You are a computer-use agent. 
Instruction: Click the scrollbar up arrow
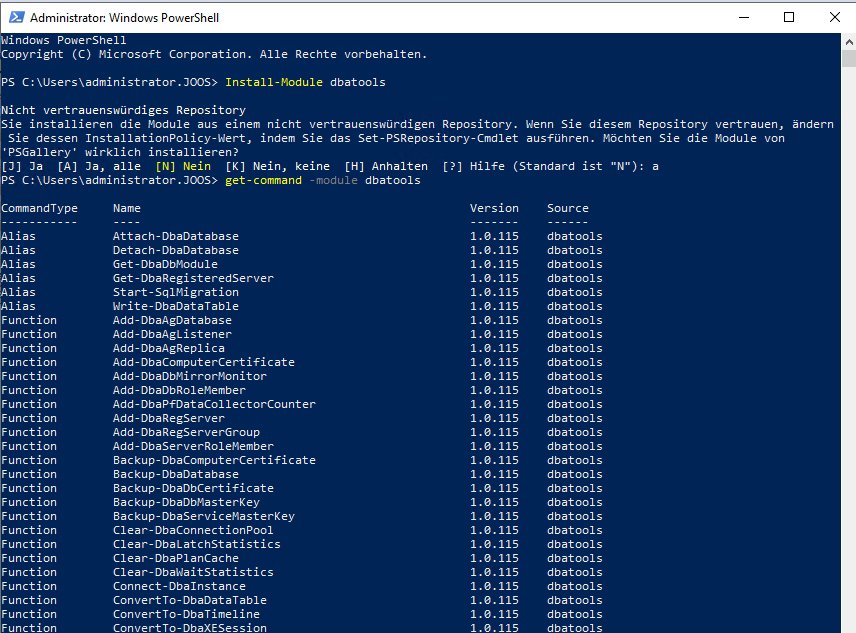pos(846,42)
